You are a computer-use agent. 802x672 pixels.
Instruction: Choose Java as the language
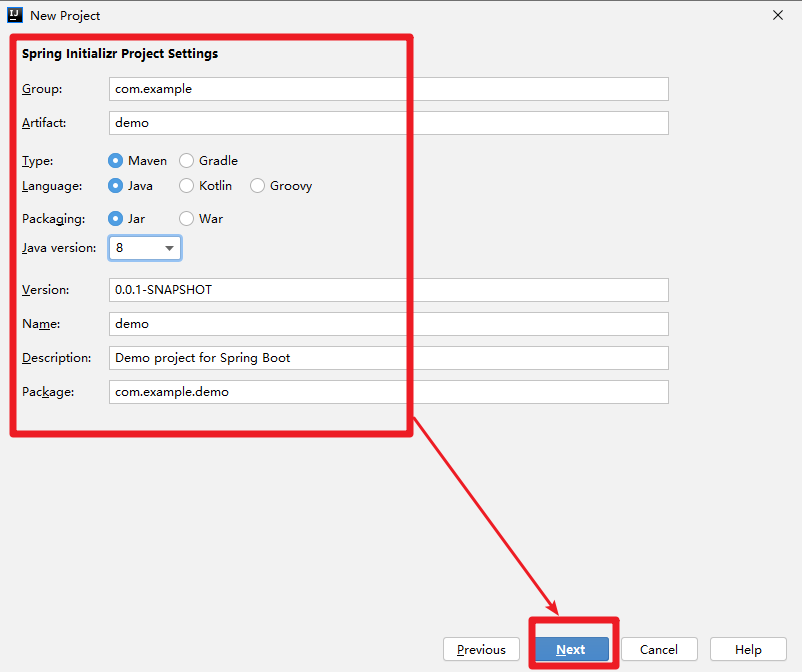pyautogui.click(x=130, y=186)
